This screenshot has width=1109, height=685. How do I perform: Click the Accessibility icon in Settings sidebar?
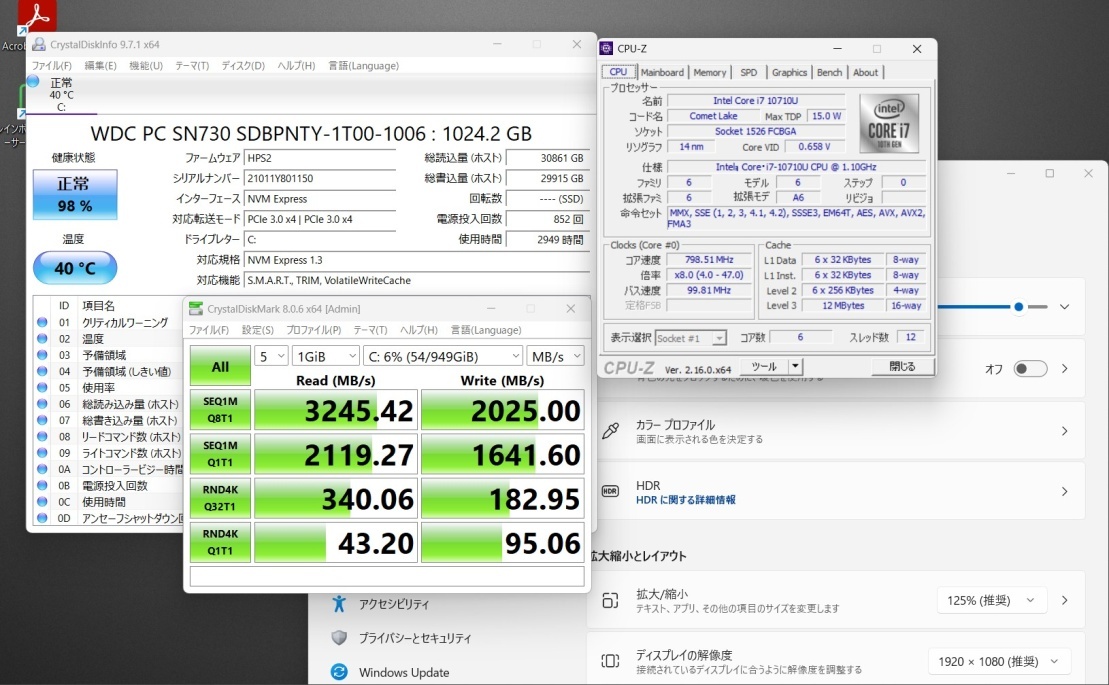[339, 603]
